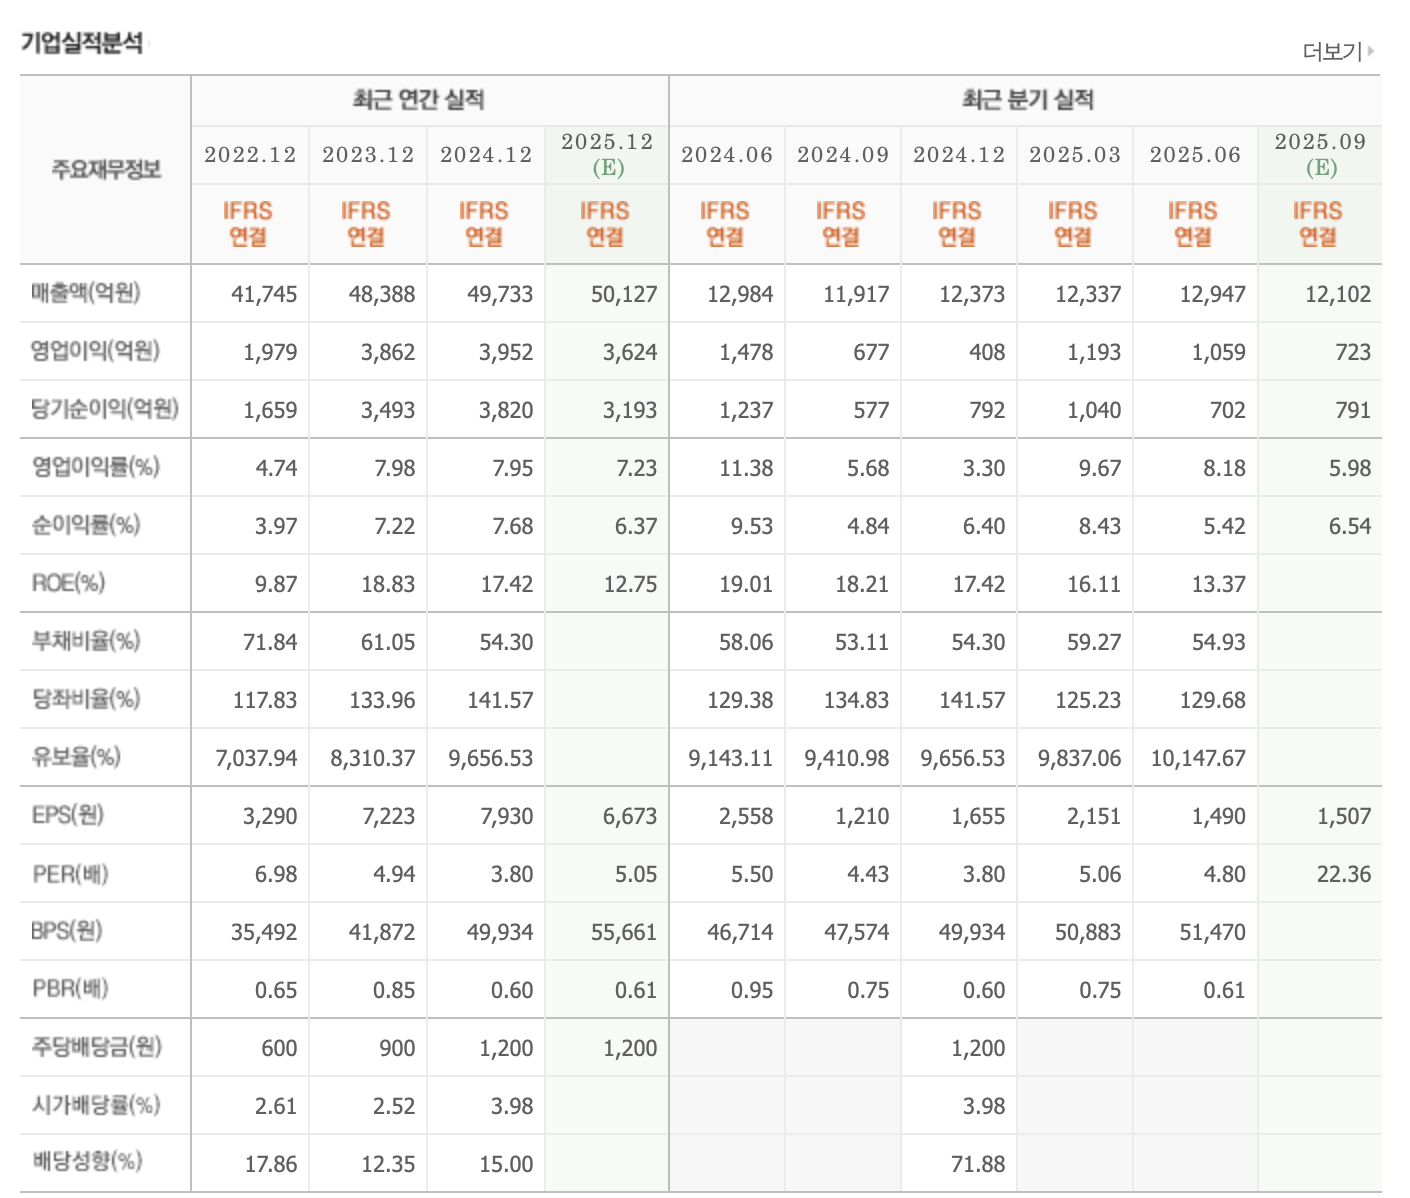The height and width of the screenshot is (1198, 1410).
Task: Click the 2022.12 column header
Action: click(x=250, y=155)
